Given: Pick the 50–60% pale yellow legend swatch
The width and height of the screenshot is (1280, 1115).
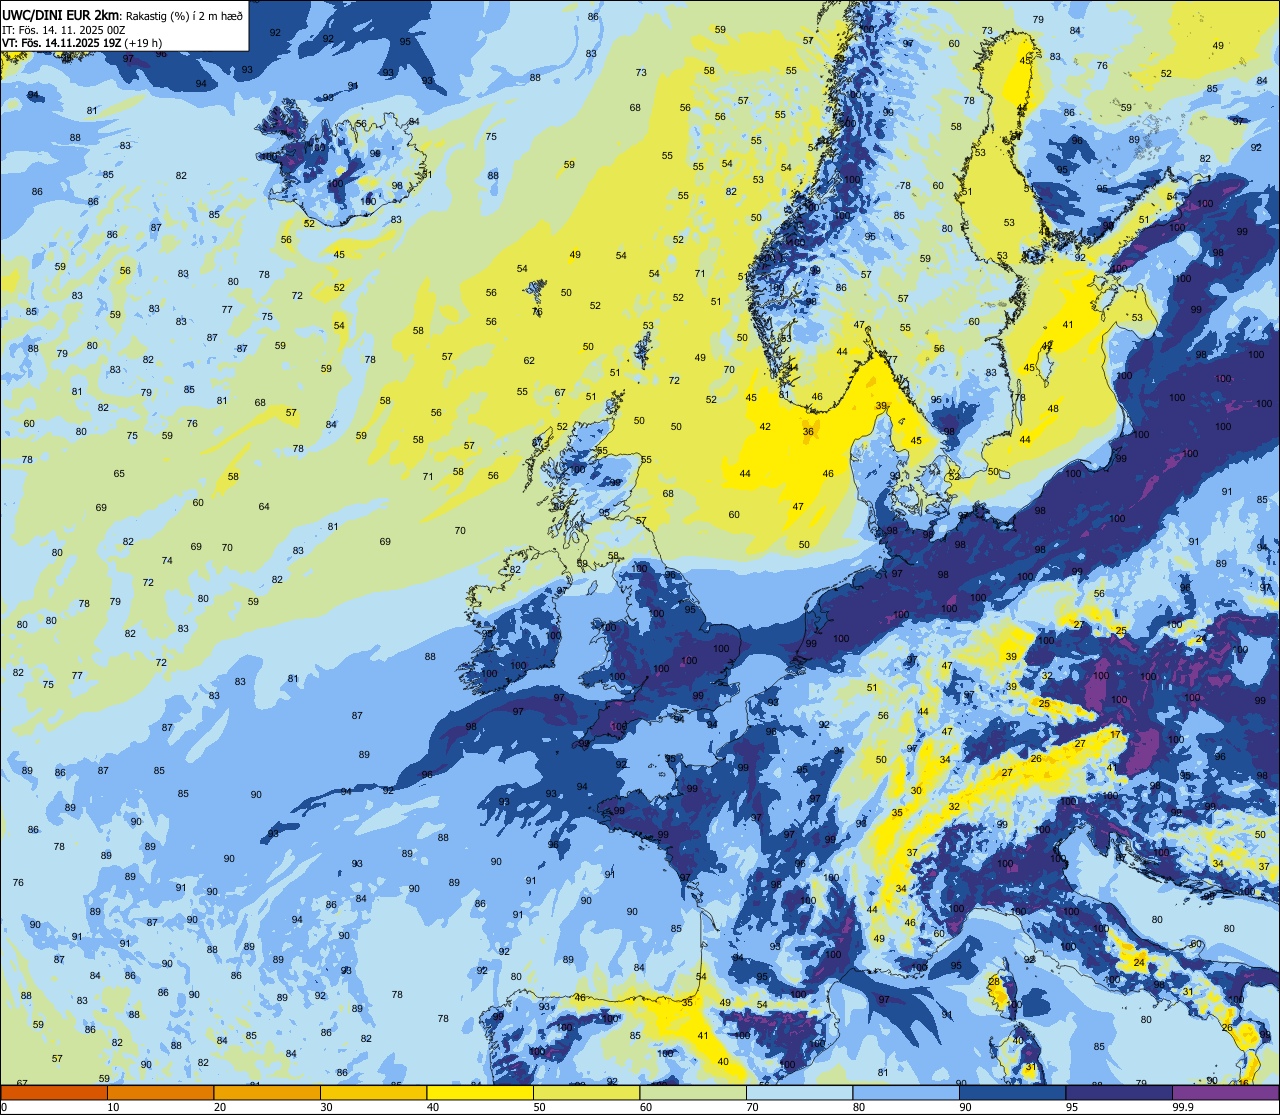Looking at the screenshot, I should coord(586,1092).
